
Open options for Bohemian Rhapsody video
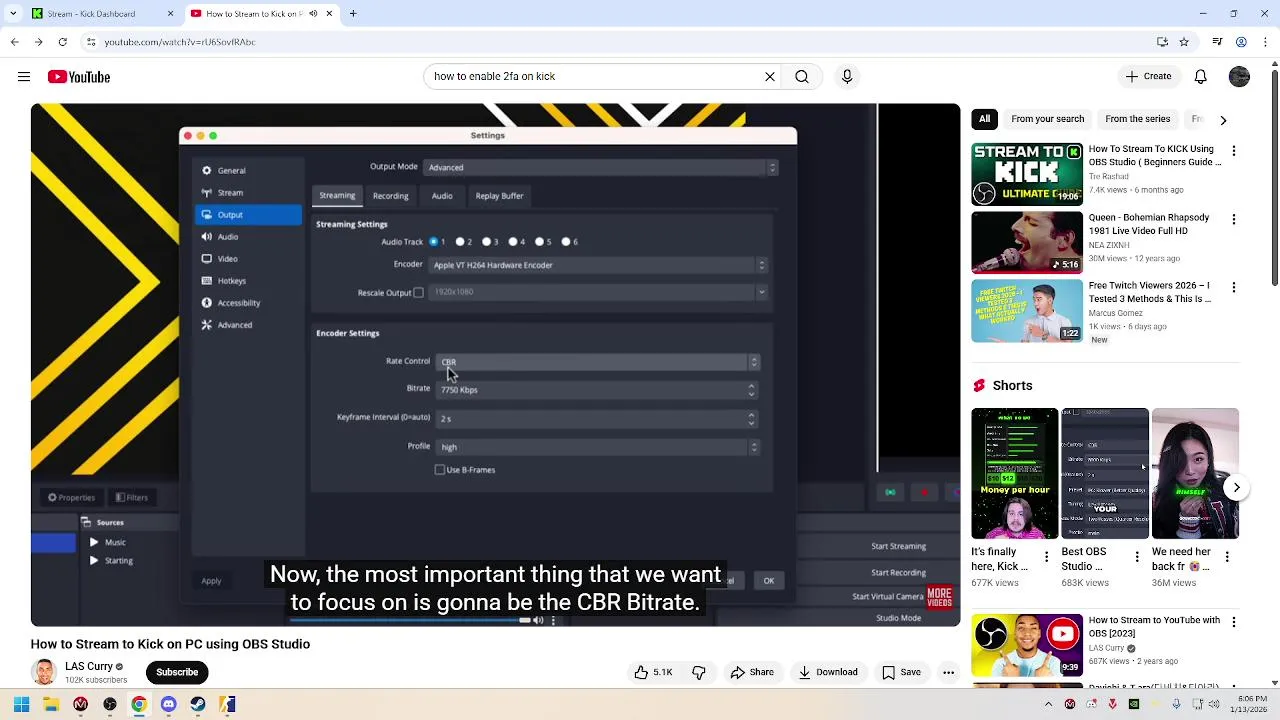tap(1234, 219)
